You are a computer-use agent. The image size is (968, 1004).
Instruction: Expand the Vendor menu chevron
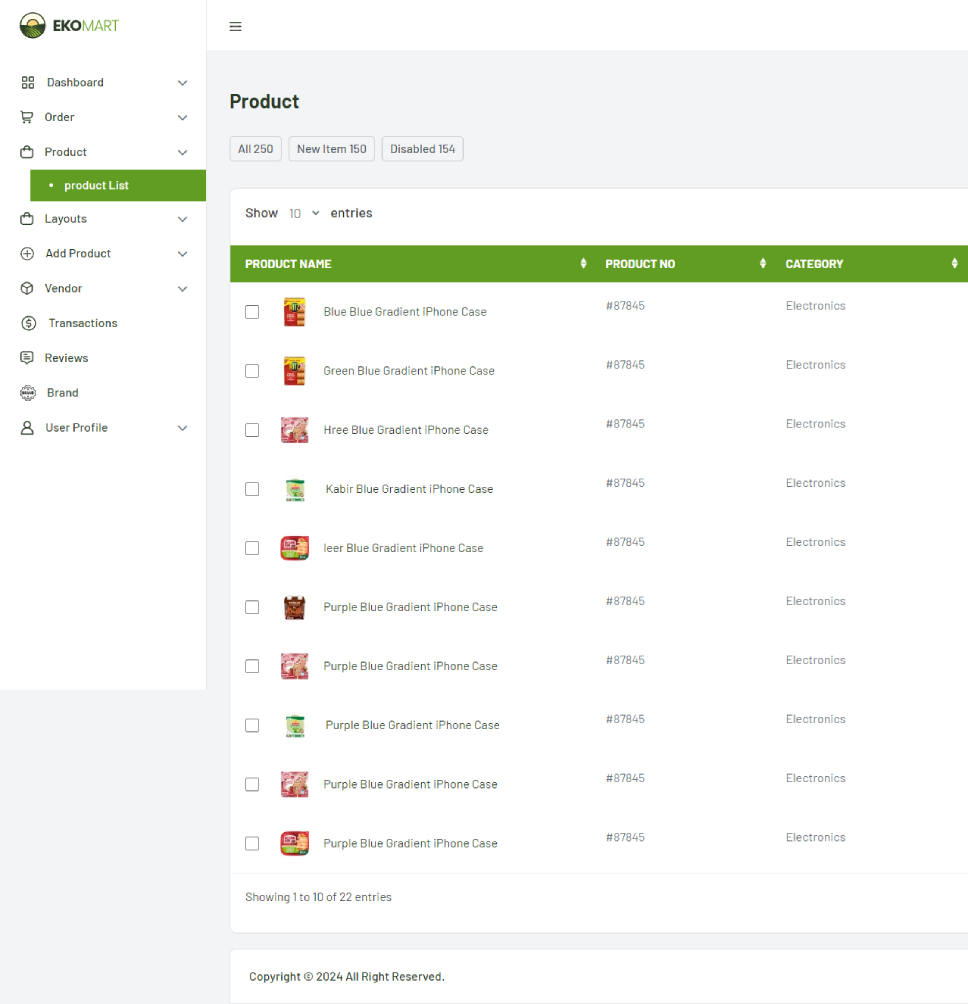pos(182,289)
